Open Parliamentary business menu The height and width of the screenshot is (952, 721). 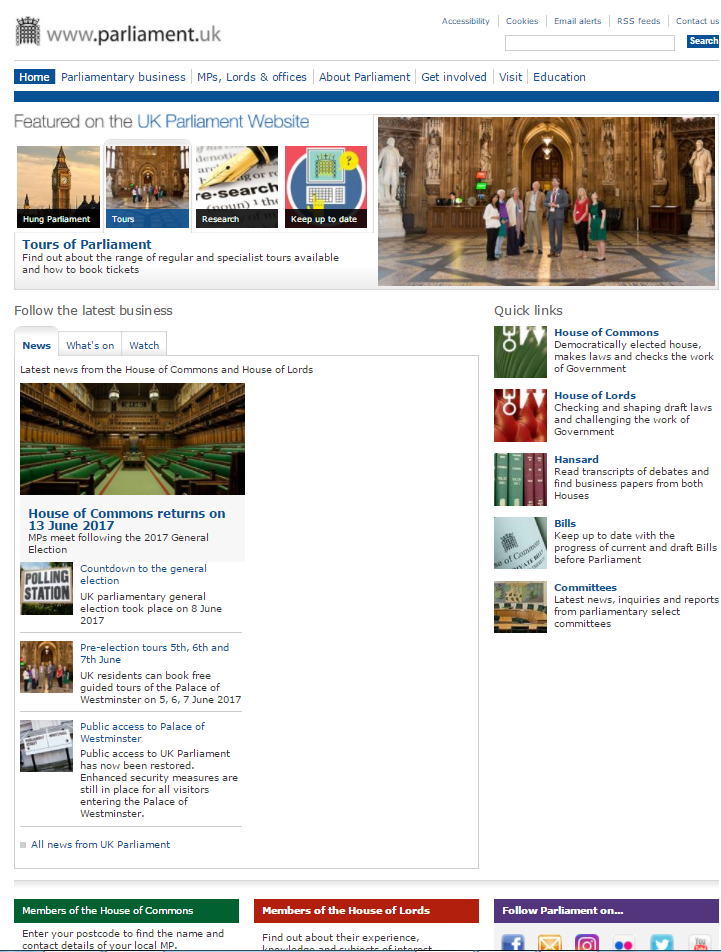coord(123,77)
